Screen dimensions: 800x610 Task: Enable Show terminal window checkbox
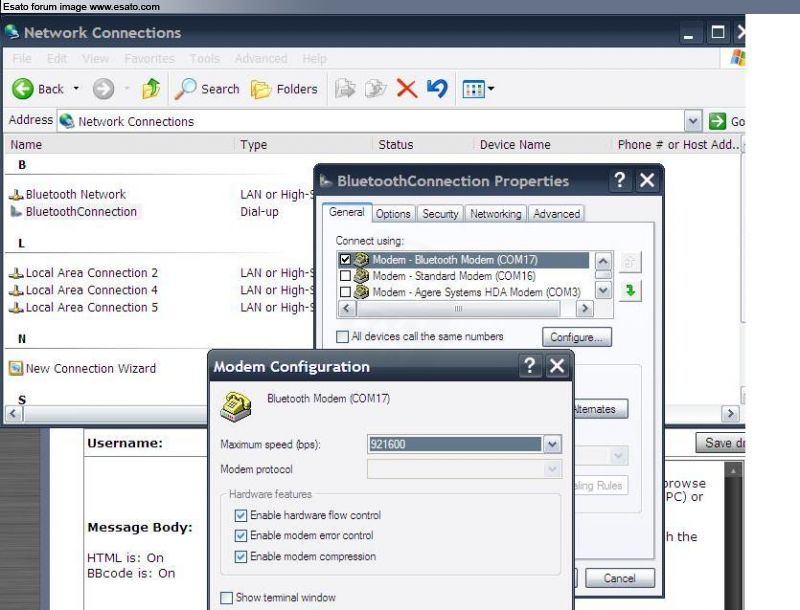click(x=226, y=598)
